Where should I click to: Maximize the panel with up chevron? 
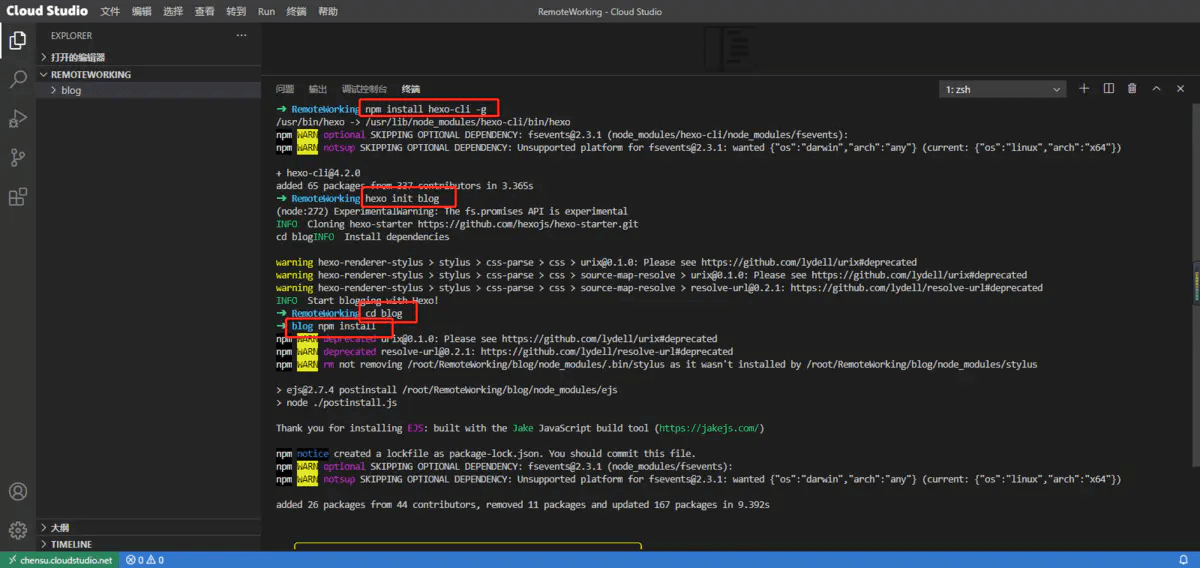click(x=1157, y=89)
